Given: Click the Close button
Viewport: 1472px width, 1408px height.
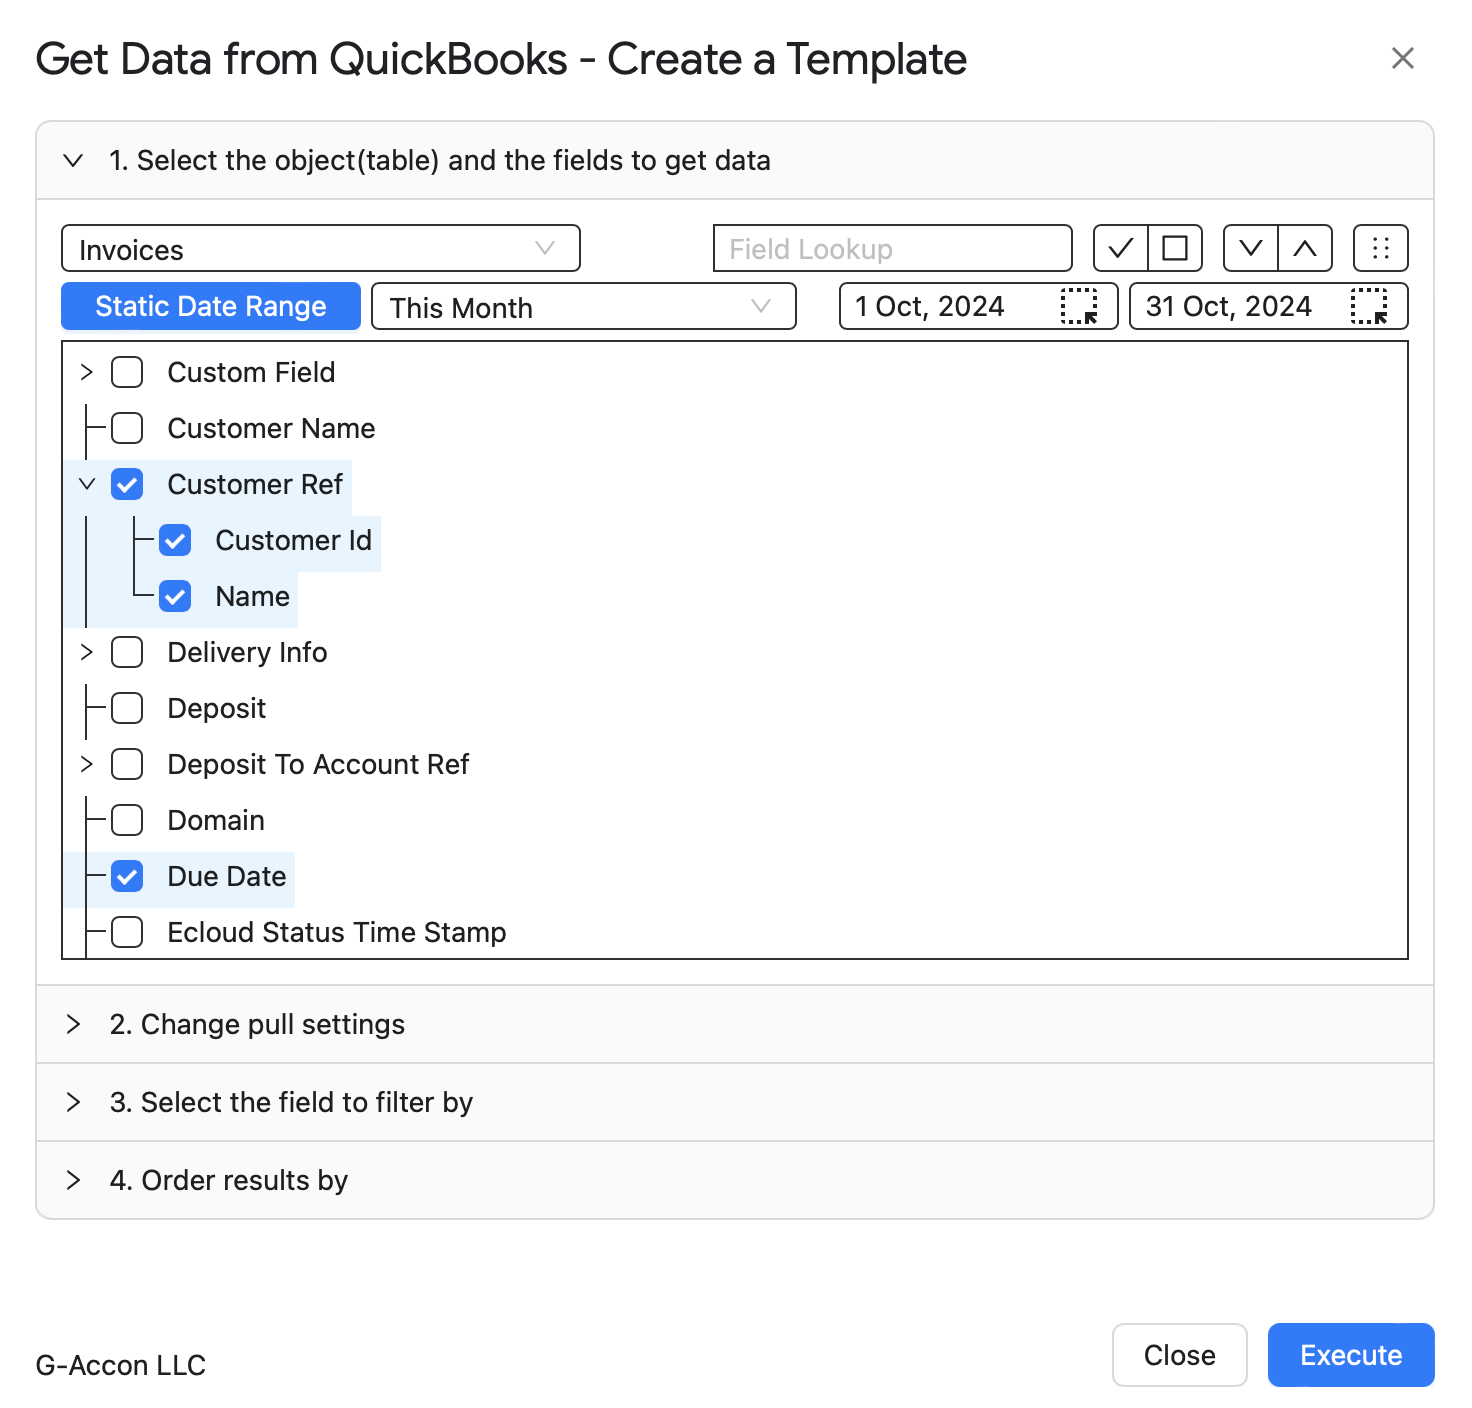Looking at the screenshot, I should click(x=1180, y=1355).
